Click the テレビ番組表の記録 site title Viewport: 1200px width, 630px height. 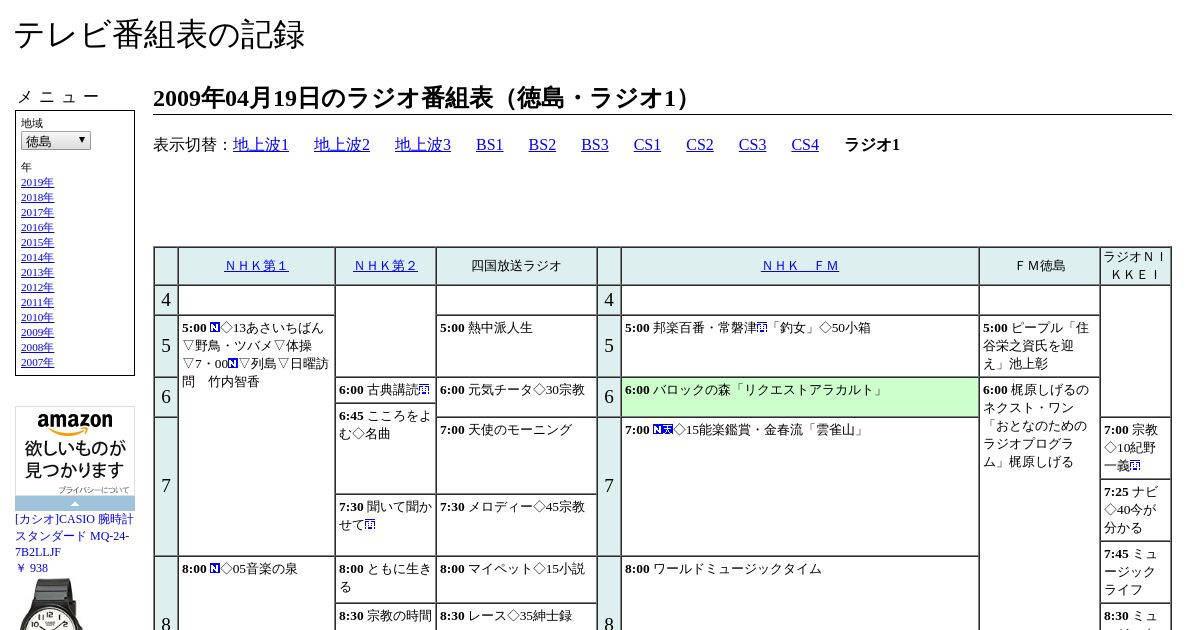pos(159,35)
